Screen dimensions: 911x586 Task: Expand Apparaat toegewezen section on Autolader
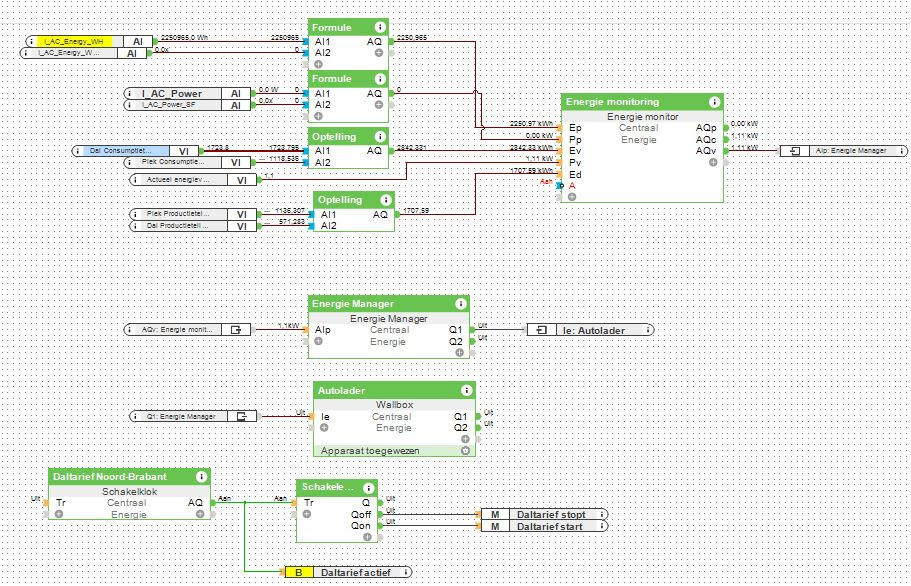[x=465, y=451]
